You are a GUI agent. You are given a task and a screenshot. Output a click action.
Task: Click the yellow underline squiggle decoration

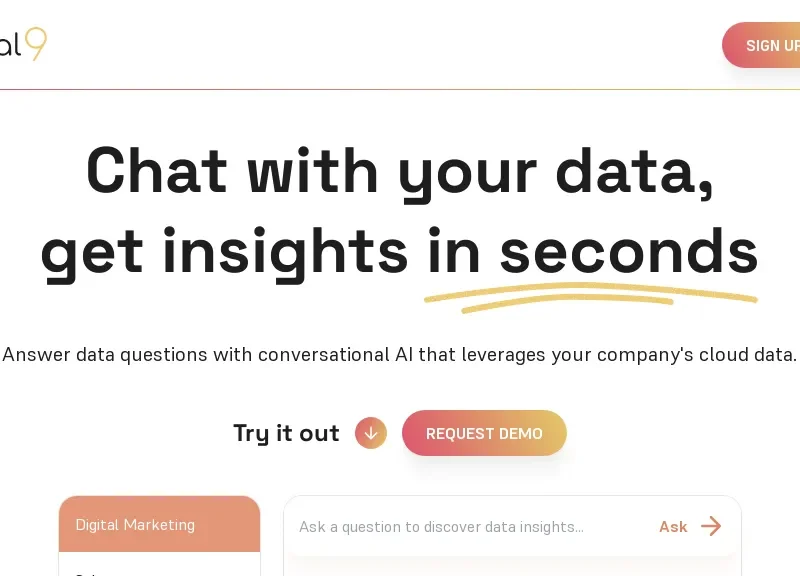click(590, 296)
